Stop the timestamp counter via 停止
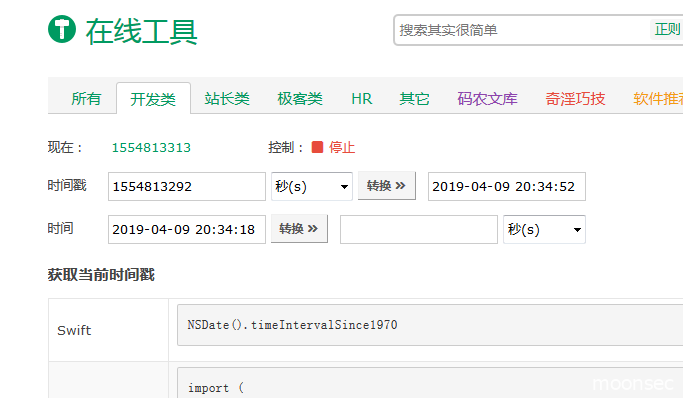The image size is (683, 398). (342, 147)
